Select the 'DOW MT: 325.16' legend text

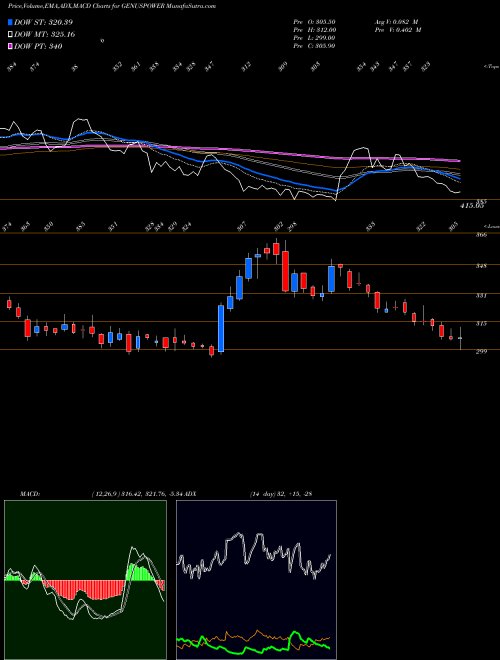tap(45, 35)
